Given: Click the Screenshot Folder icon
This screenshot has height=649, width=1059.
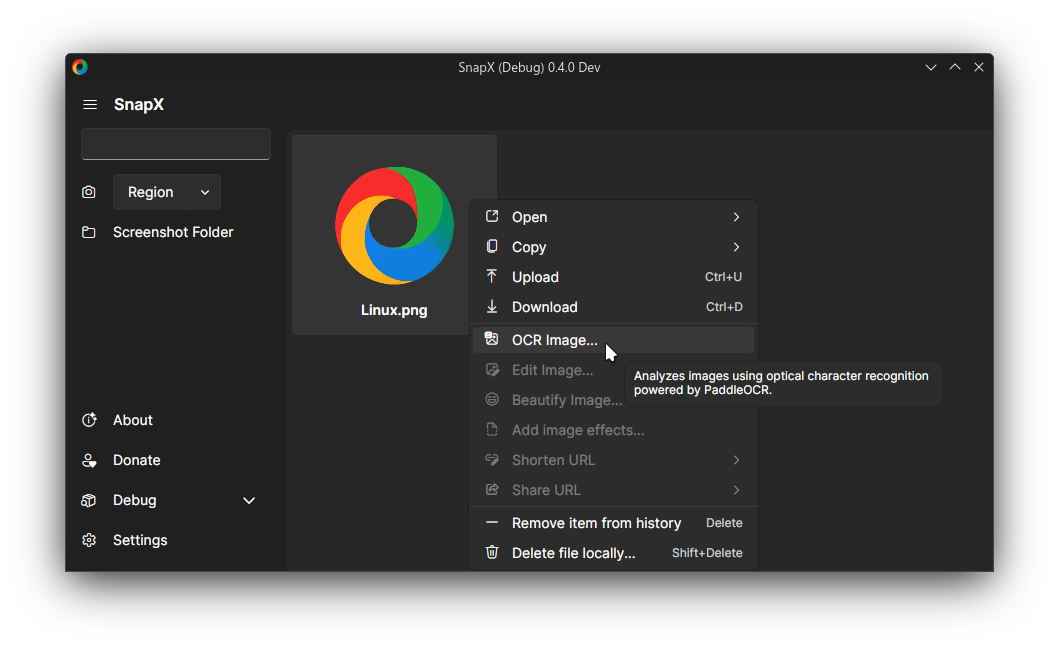Looking at the screenshot, I should point(89,232).
